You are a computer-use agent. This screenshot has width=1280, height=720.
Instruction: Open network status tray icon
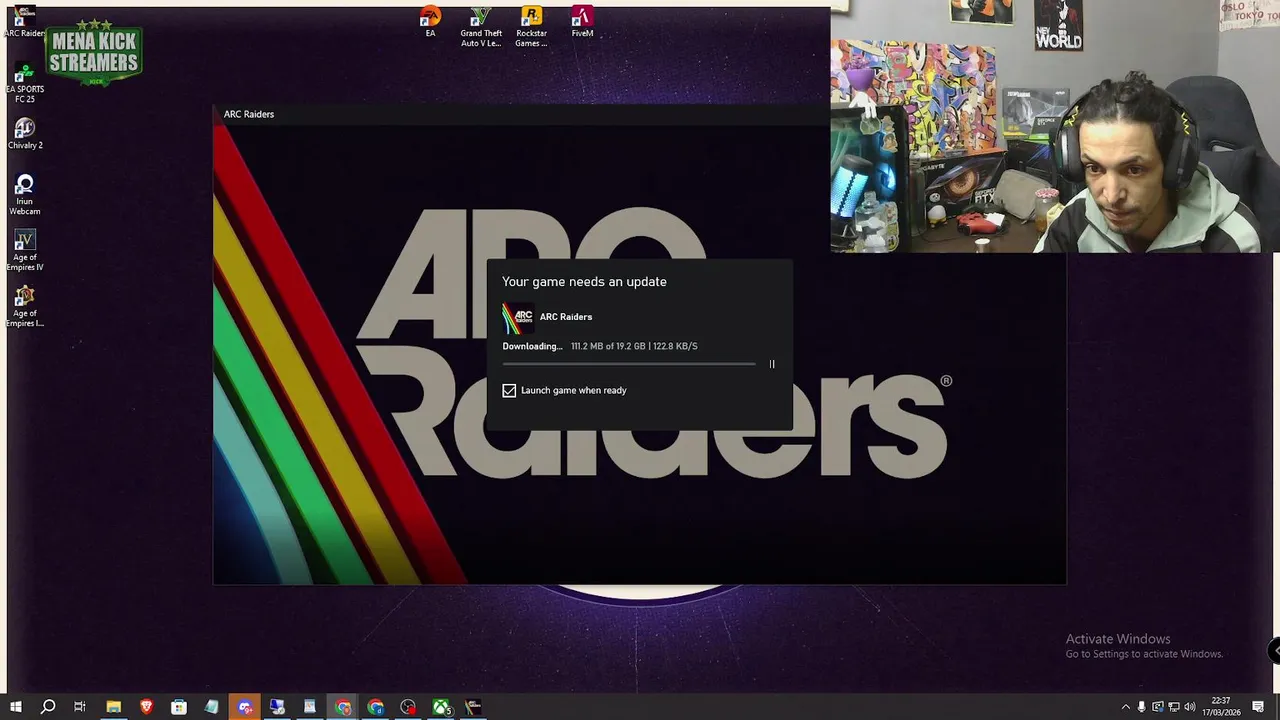tap(1174, 707)
